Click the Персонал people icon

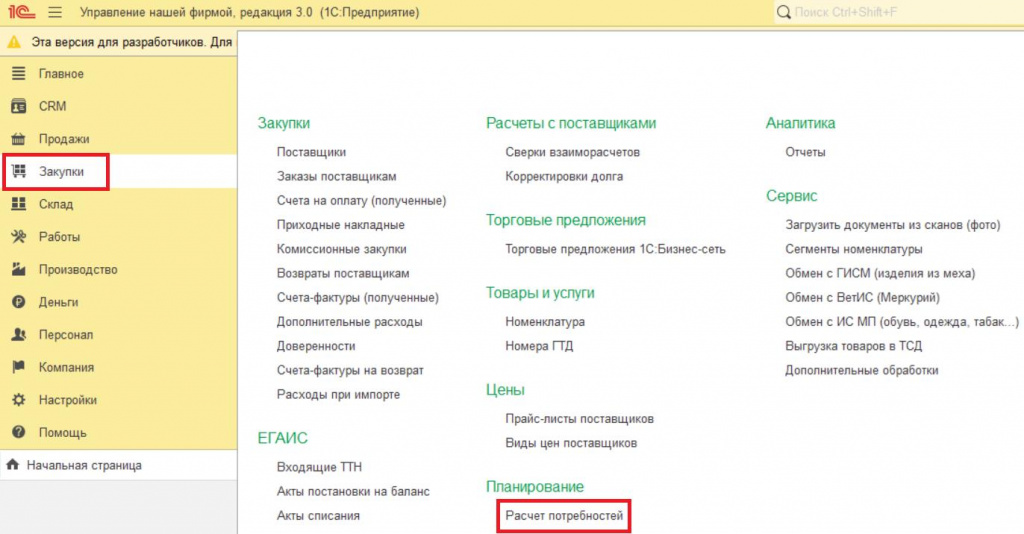[19, 335]
